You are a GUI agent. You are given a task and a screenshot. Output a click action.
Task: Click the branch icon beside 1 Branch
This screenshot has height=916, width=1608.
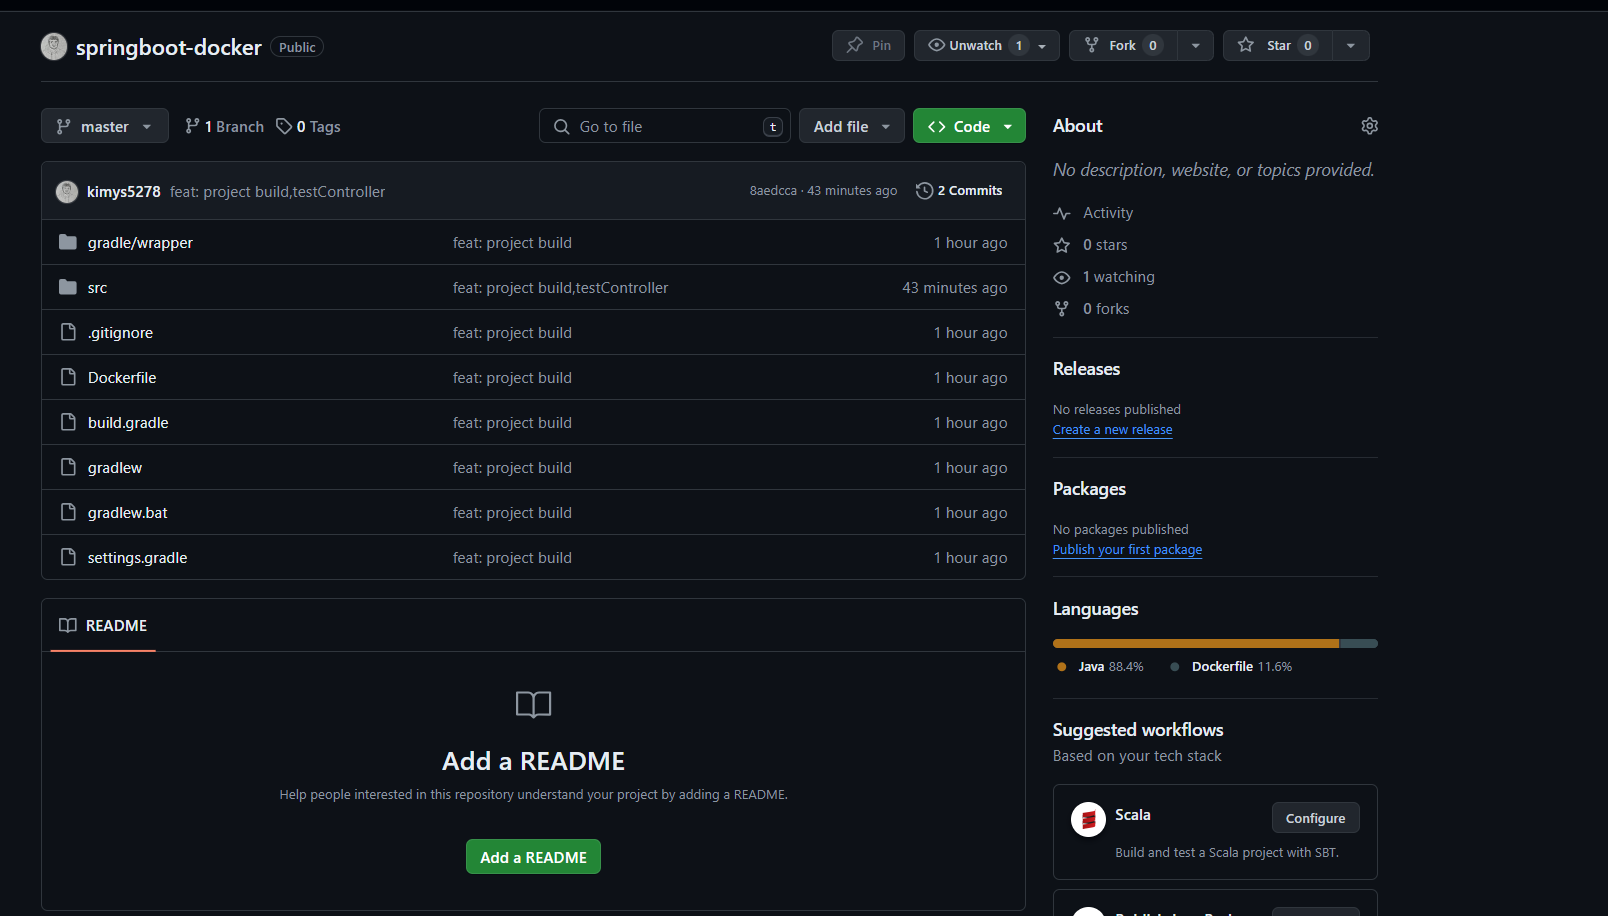tap(192, 126)
